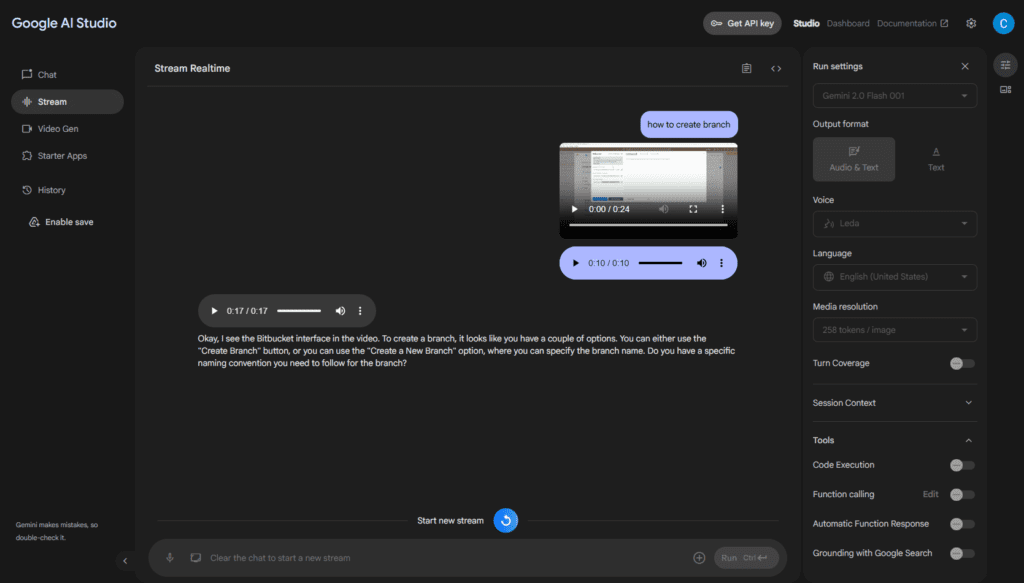Click the screen share icon in input bar
This screenshot has width=1024, height=583.
click(x=196, y=558)
